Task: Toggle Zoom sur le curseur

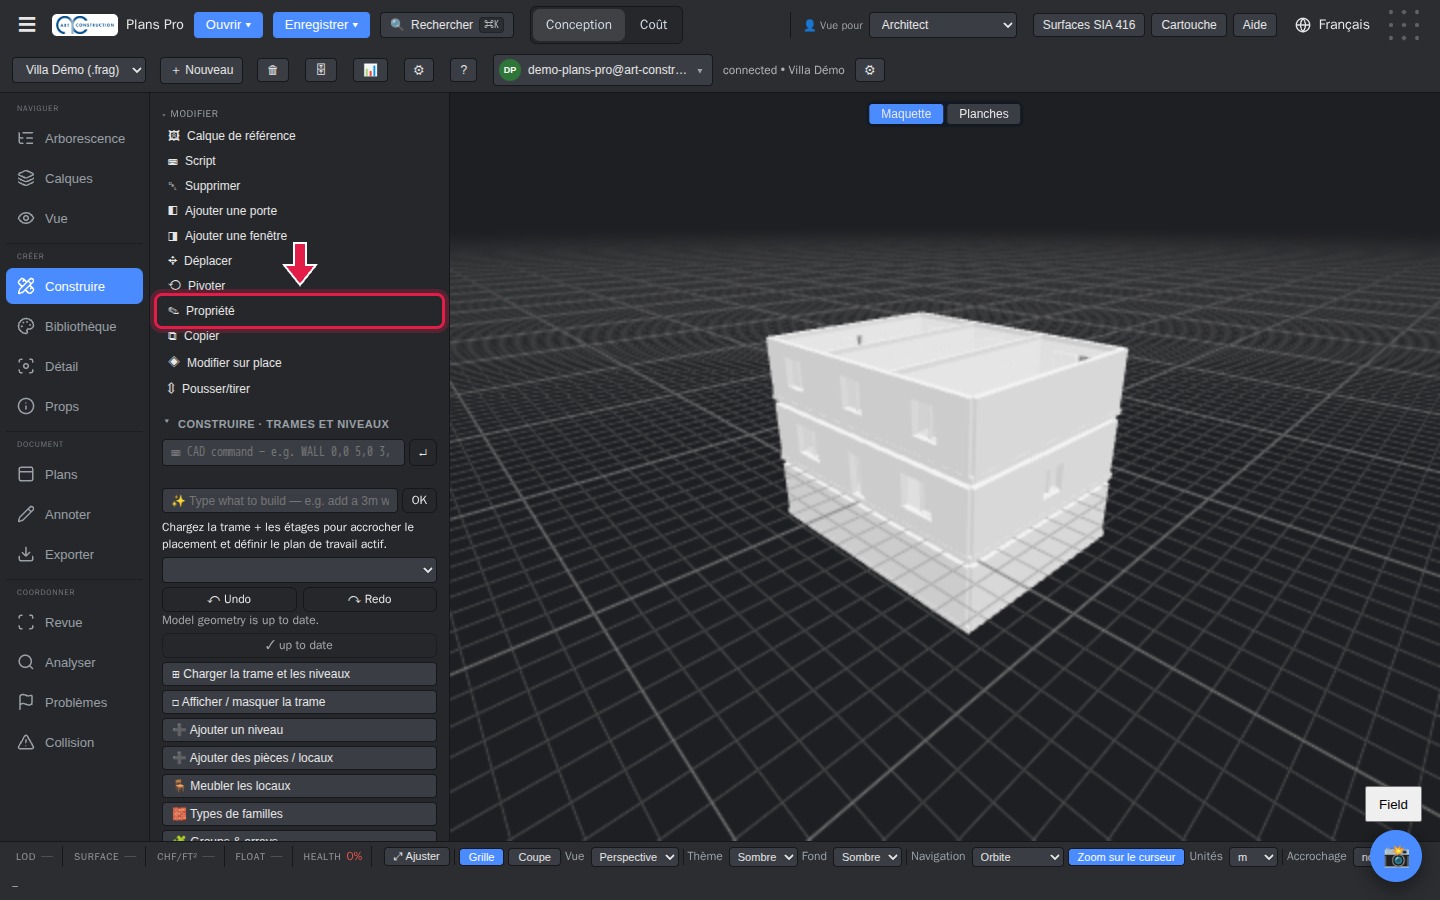Action: coord(1126,857)
